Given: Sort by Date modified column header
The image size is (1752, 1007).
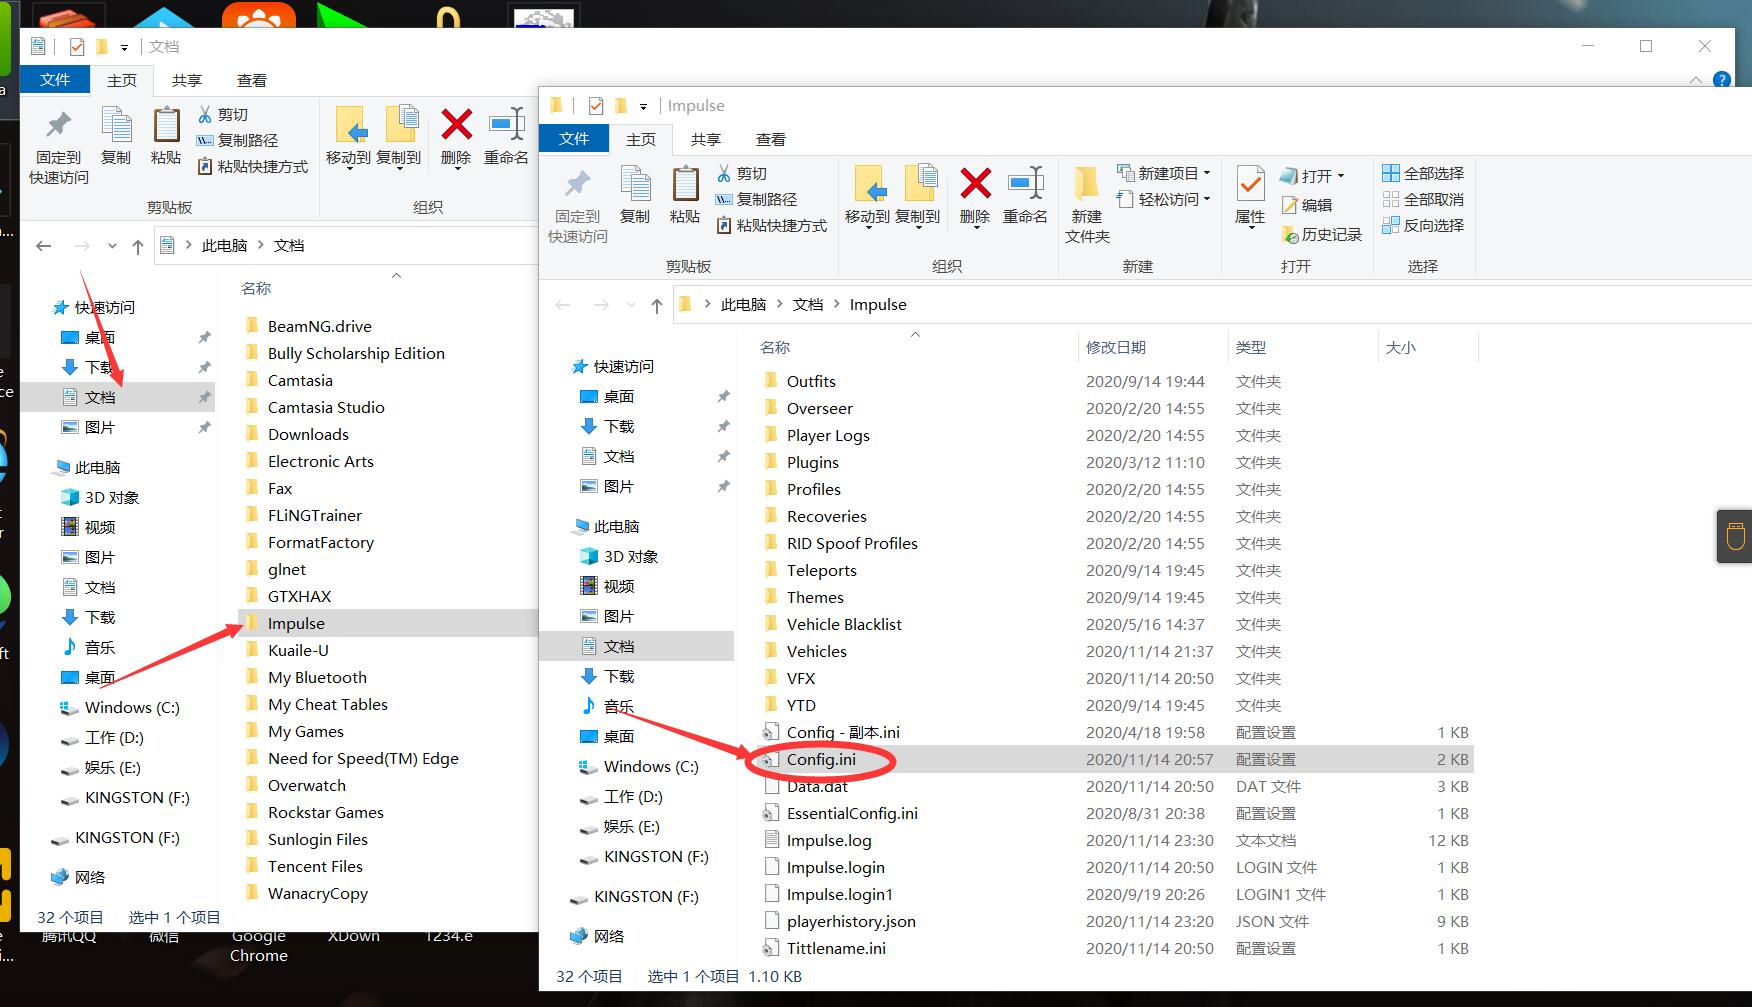Looking at the screenshot, I should point(1116,347).
